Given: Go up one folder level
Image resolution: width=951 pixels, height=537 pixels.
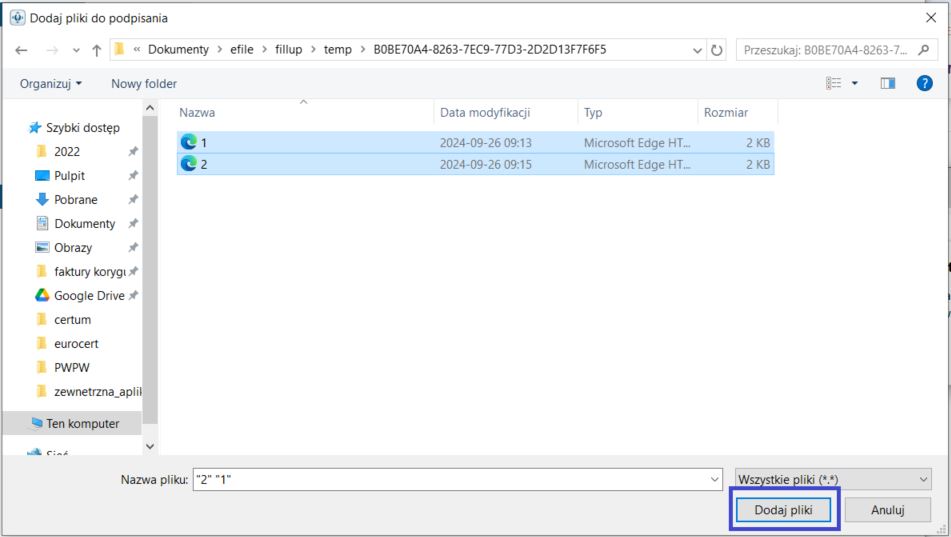Looking at the screenshot, I should click(x=96, y=50).
